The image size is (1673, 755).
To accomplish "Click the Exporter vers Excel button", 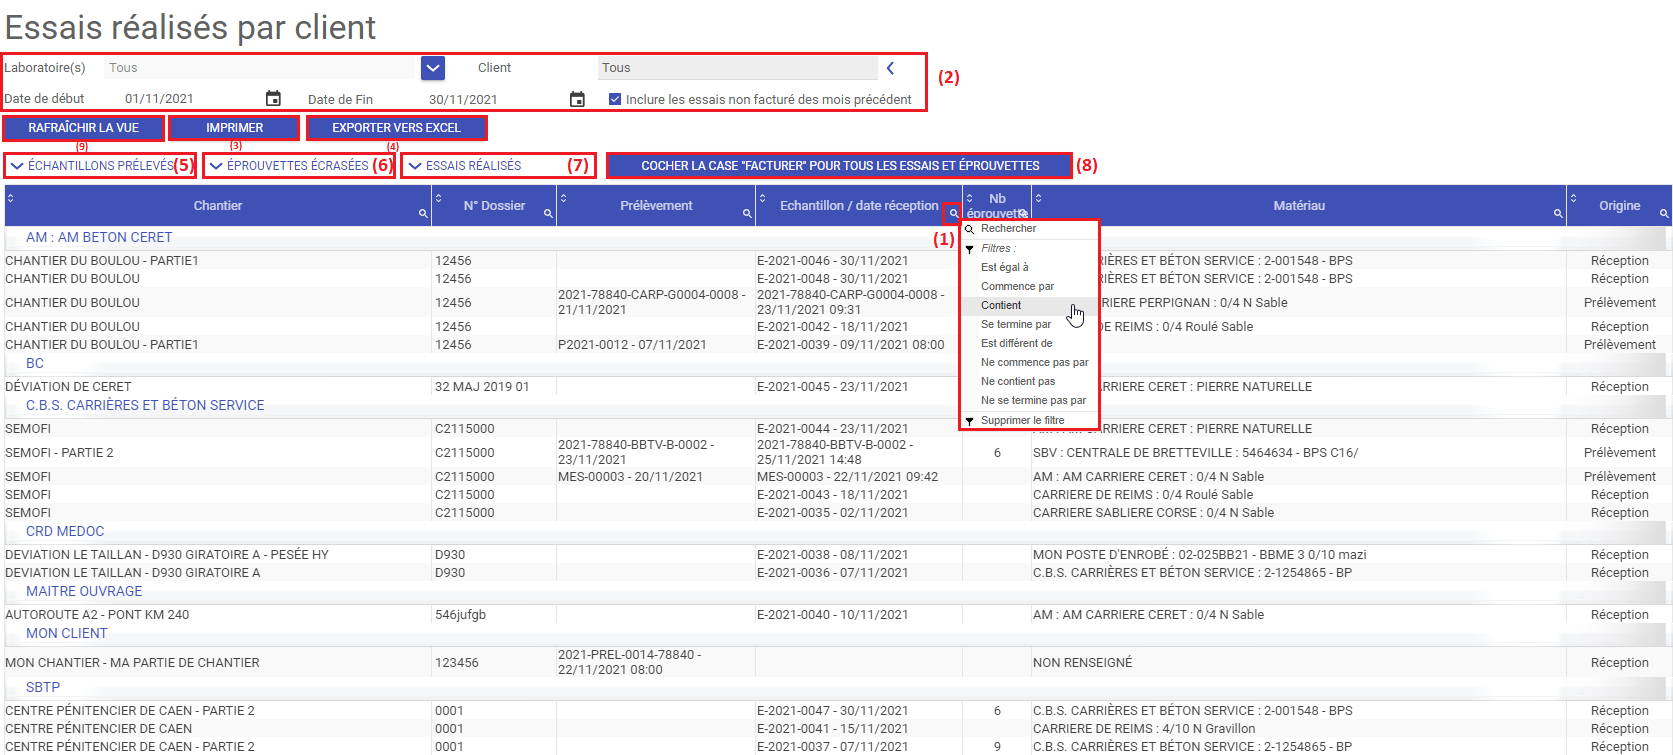I will click(x=396, y=128).
